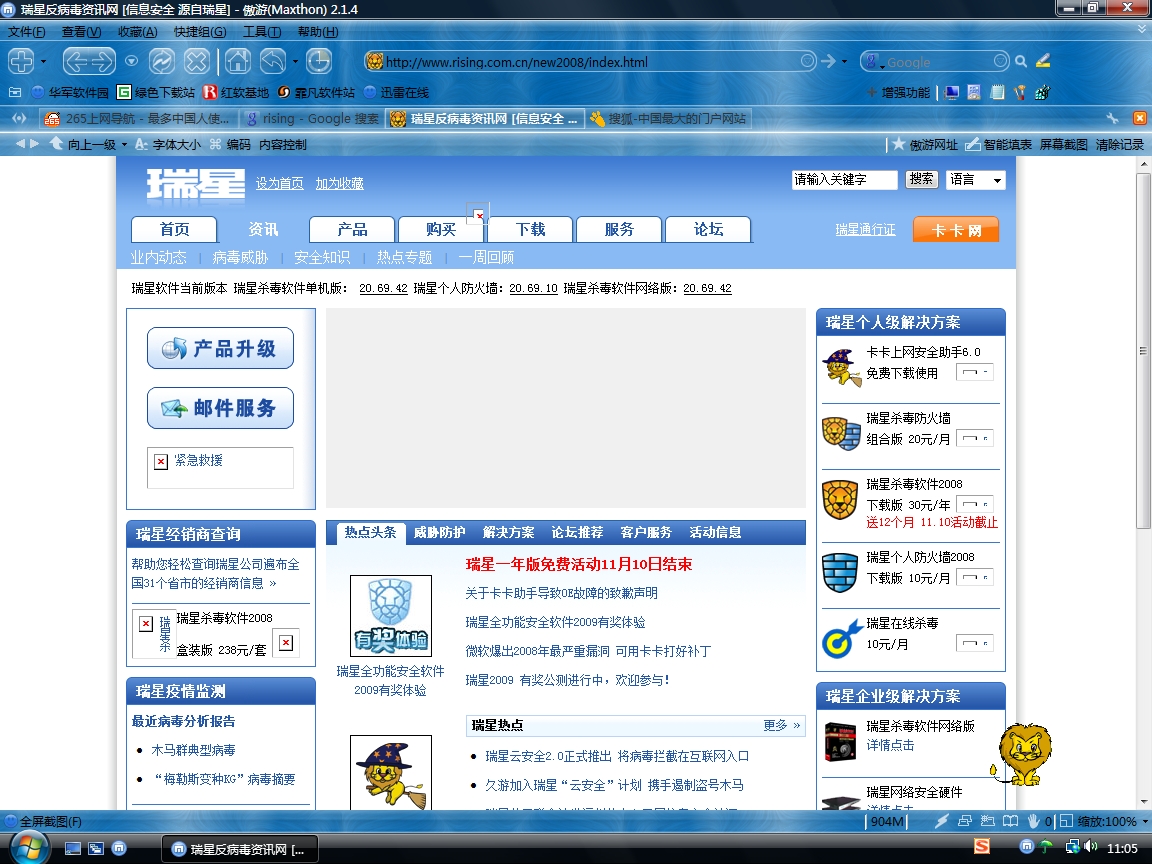Click the page vertical scrollbar thumb
Image resolution: width=1152 pixels, height=864 pixels.
click(x=1143, y=351)
